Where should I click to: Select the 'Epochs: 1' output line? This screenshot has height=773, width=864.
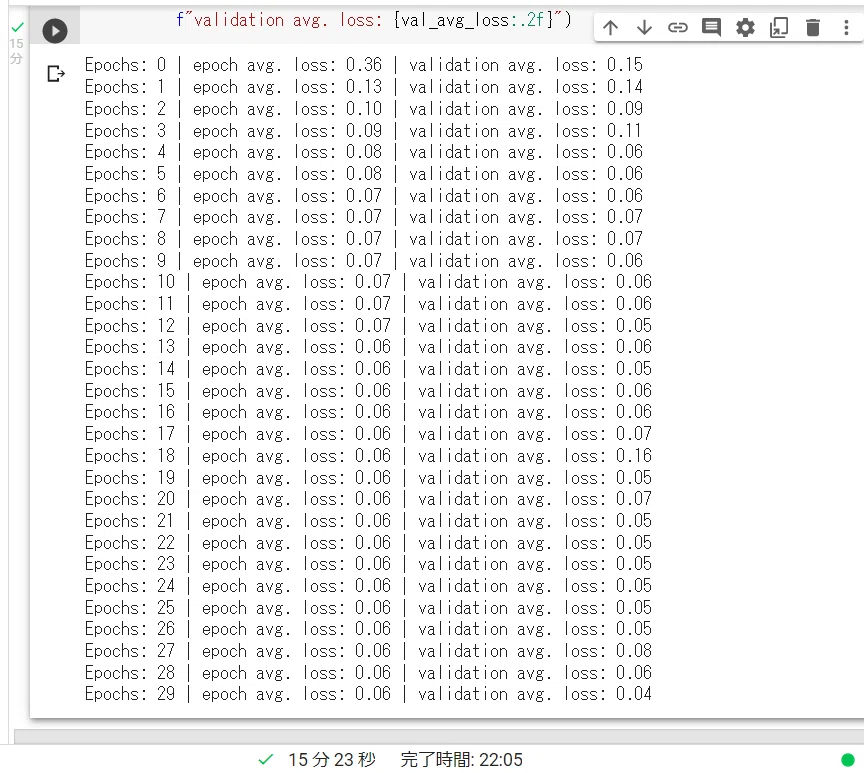[x=364, y=87]
